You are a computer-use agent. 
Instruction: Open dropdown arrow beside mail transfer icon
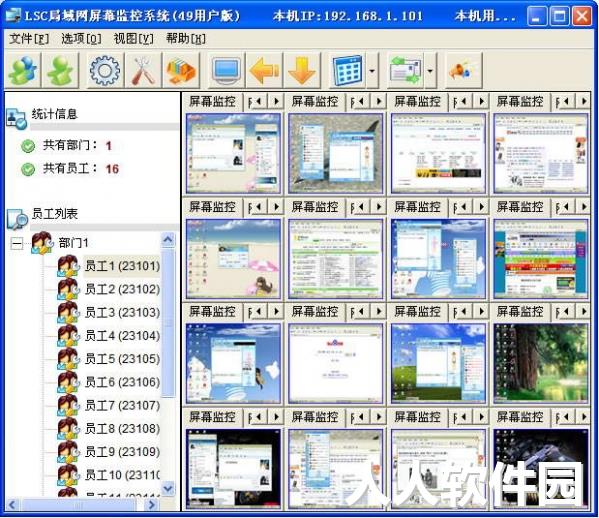pyautogui.click(x=430, y=71)
